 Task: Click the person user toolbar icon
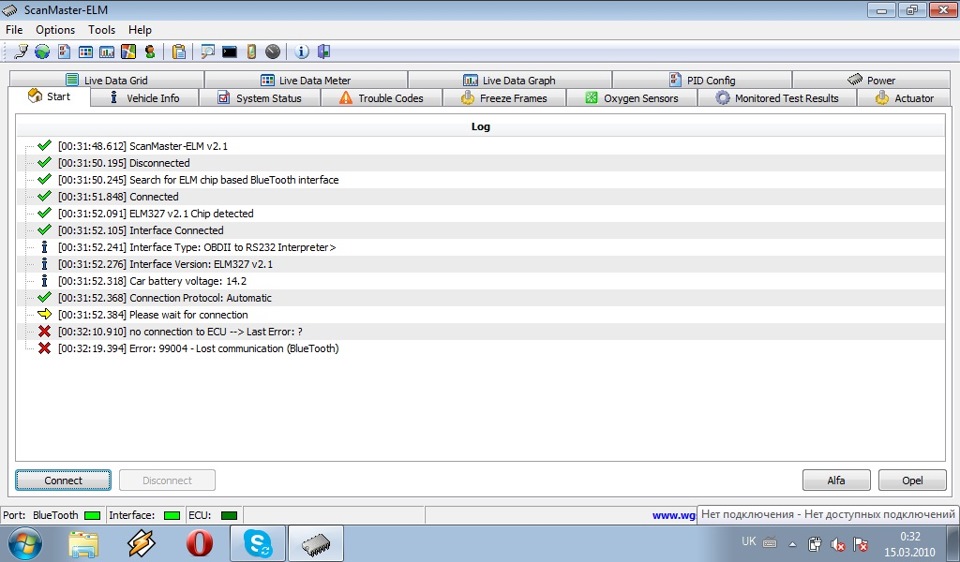(150, 51)
